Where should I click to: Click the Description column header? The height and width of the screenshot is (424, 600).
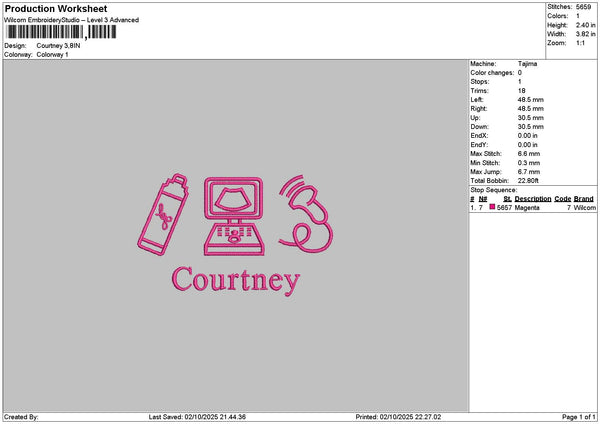pos(533,199)
